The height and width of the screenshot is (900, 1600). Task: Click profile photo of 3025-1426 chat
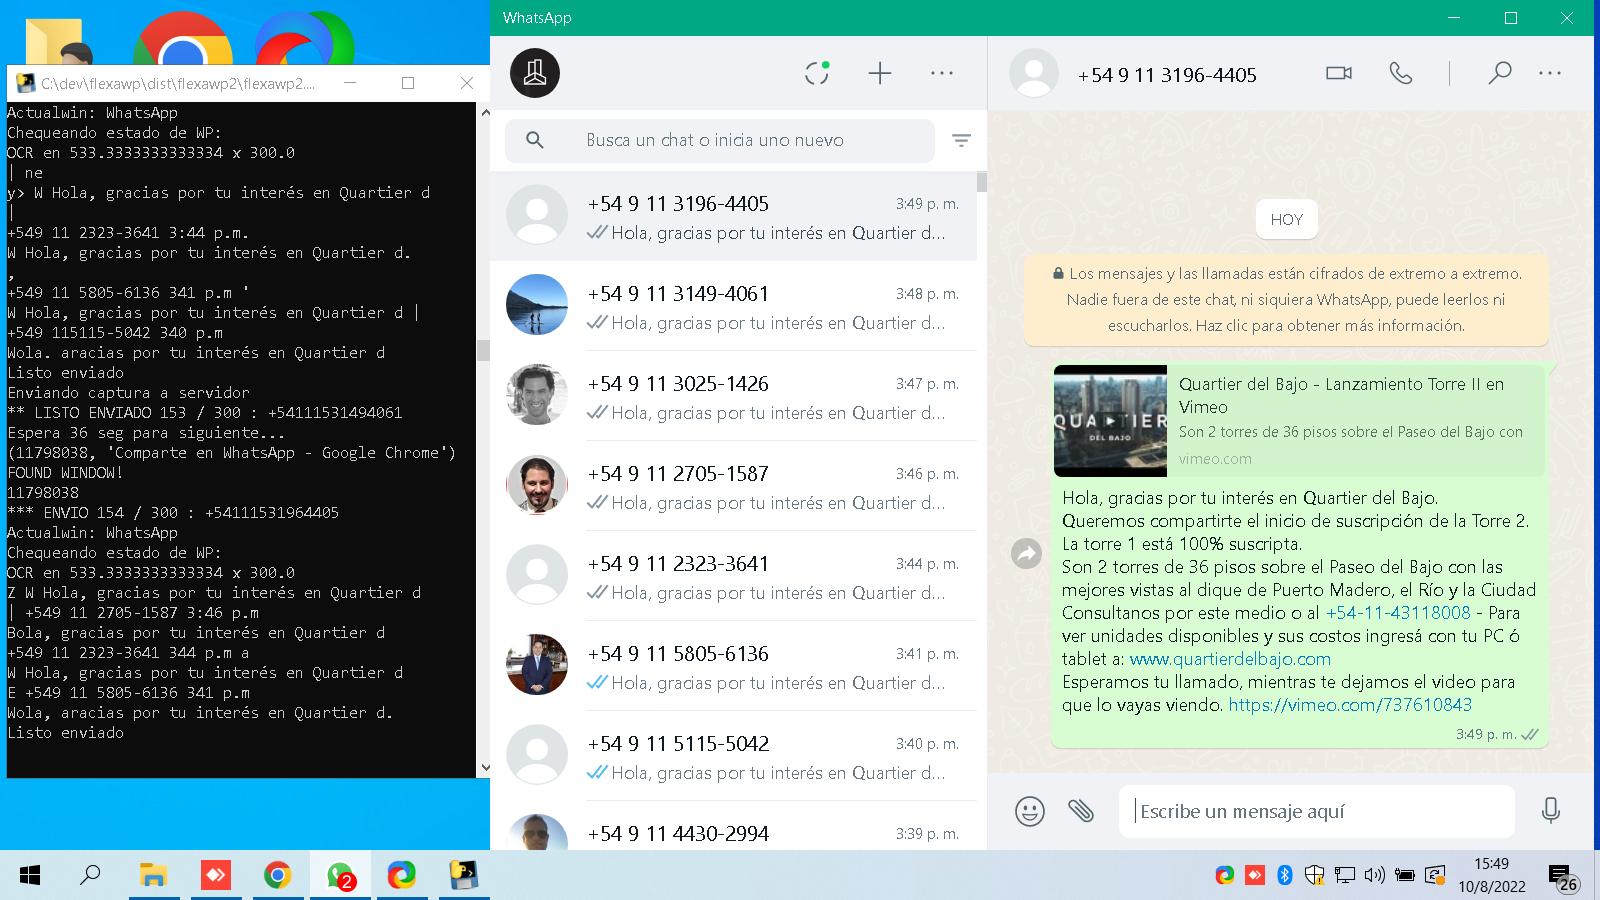pyautogui.click(x=537, y=395)
